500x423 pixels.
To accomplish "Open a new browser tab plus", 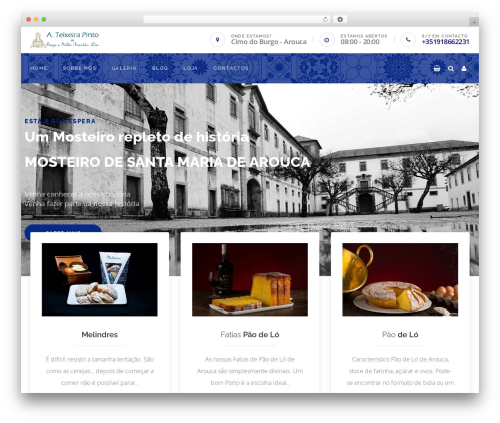I will (474, 22).
